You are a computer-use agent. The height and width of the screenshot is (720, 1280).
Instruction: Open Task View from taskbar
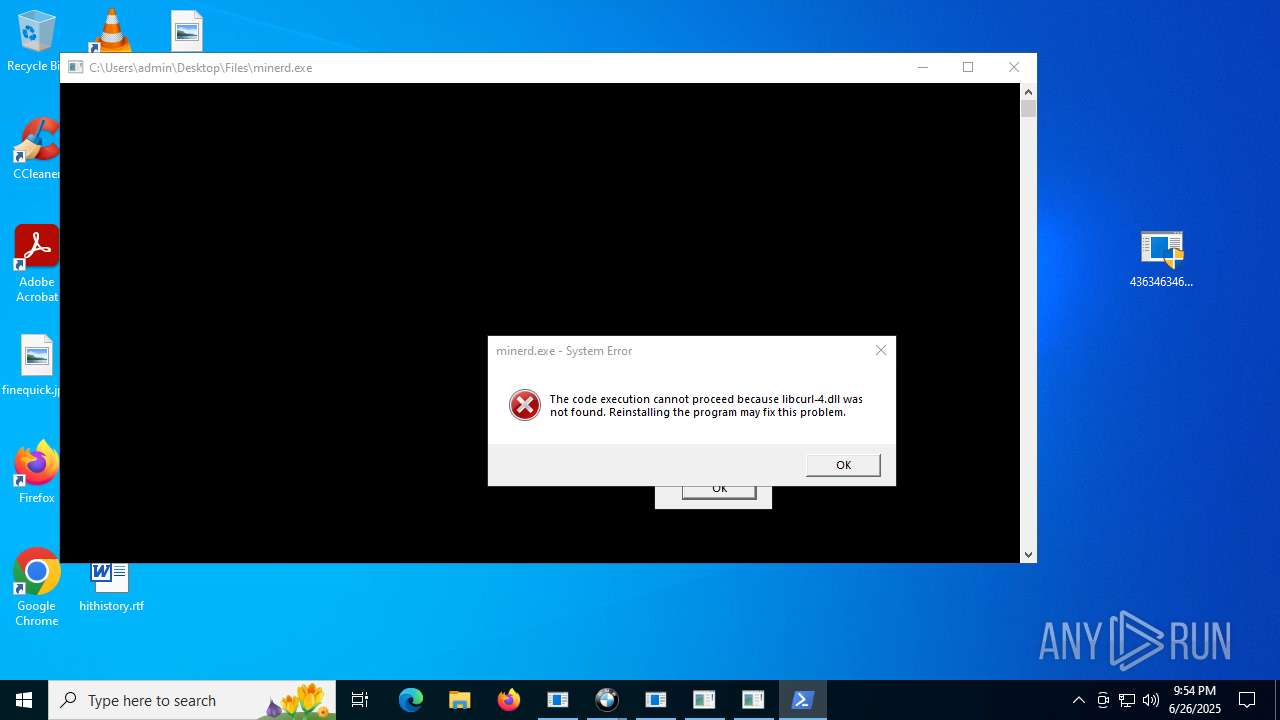pyautogui.click(x=360, y=700)
